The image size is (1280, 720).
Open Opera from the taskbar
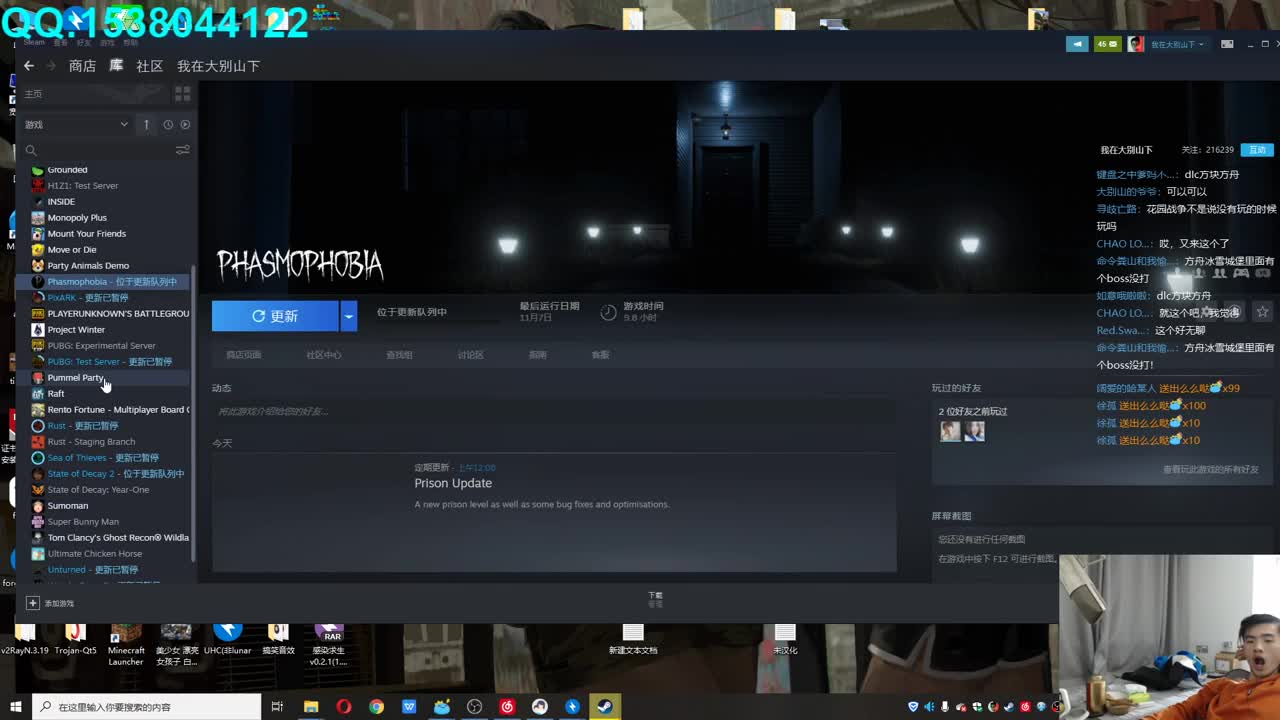click(344, 707)
